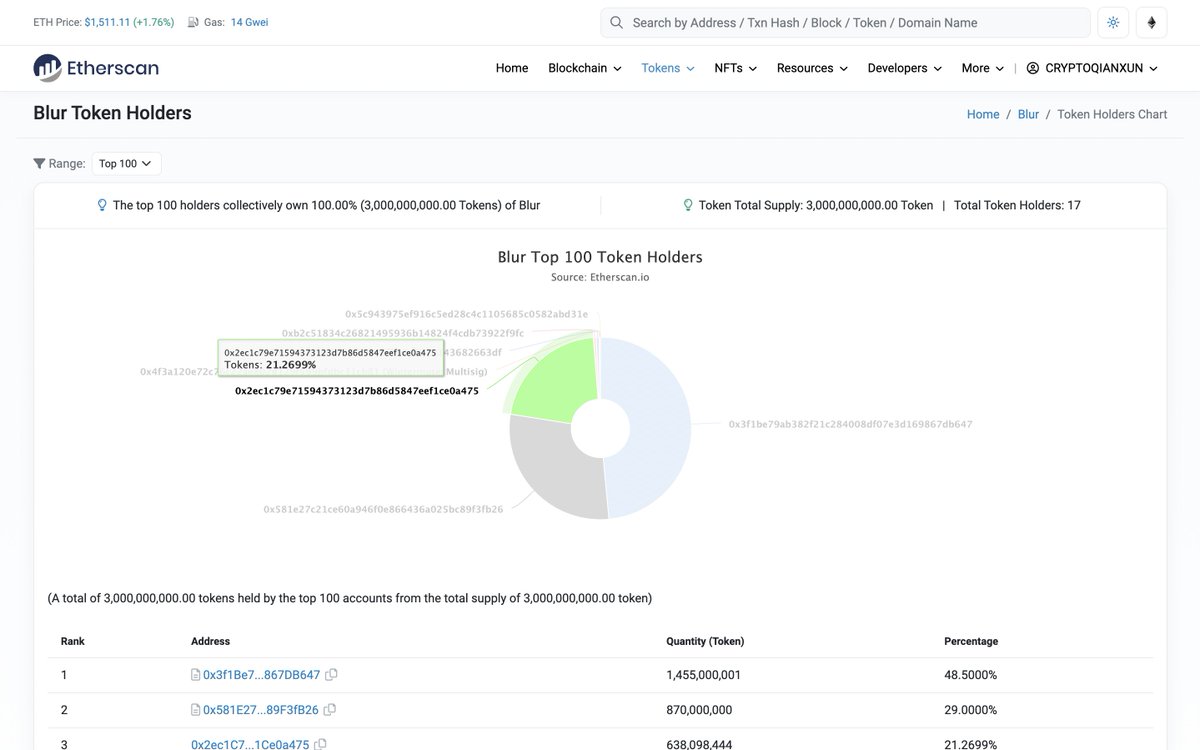Screen dimensions: 1200x750
Task: Click the bold 0x2ec1c79e...0a475 chart label
Action: (x=357, y=391)
